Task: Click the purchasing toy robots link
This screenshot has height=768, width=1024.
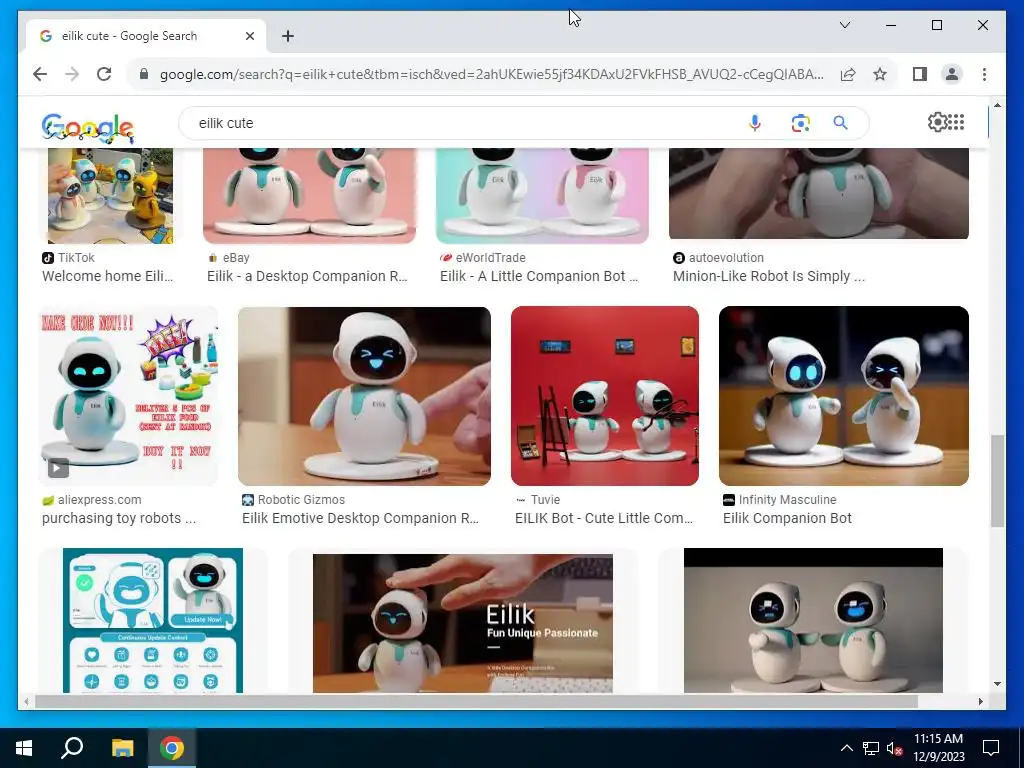Action: click(x=119, y=519)
